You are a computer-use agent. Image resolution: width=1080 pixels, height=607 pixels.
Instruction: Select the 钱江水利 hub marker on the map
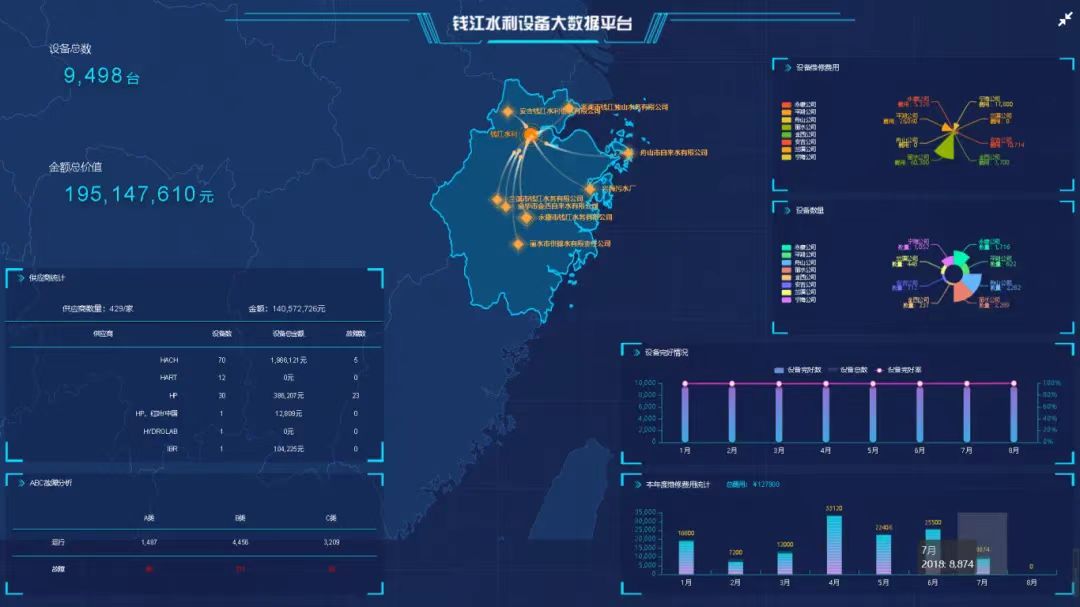pyautogui.click(x=530, y=135)
